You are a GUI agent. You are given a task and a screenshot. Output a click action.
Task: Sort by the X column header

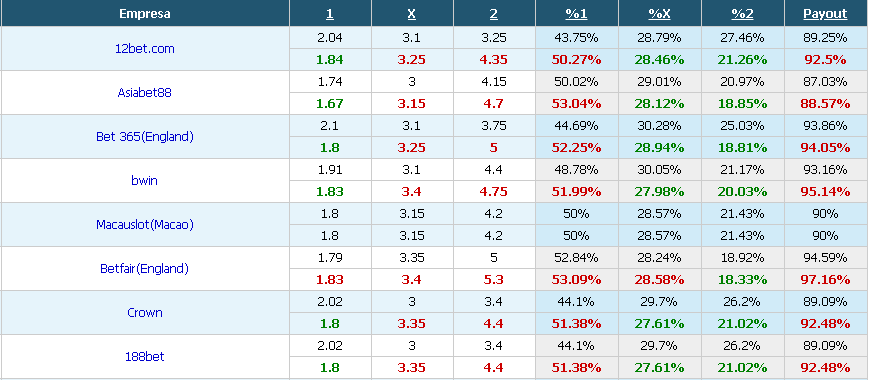412,14
